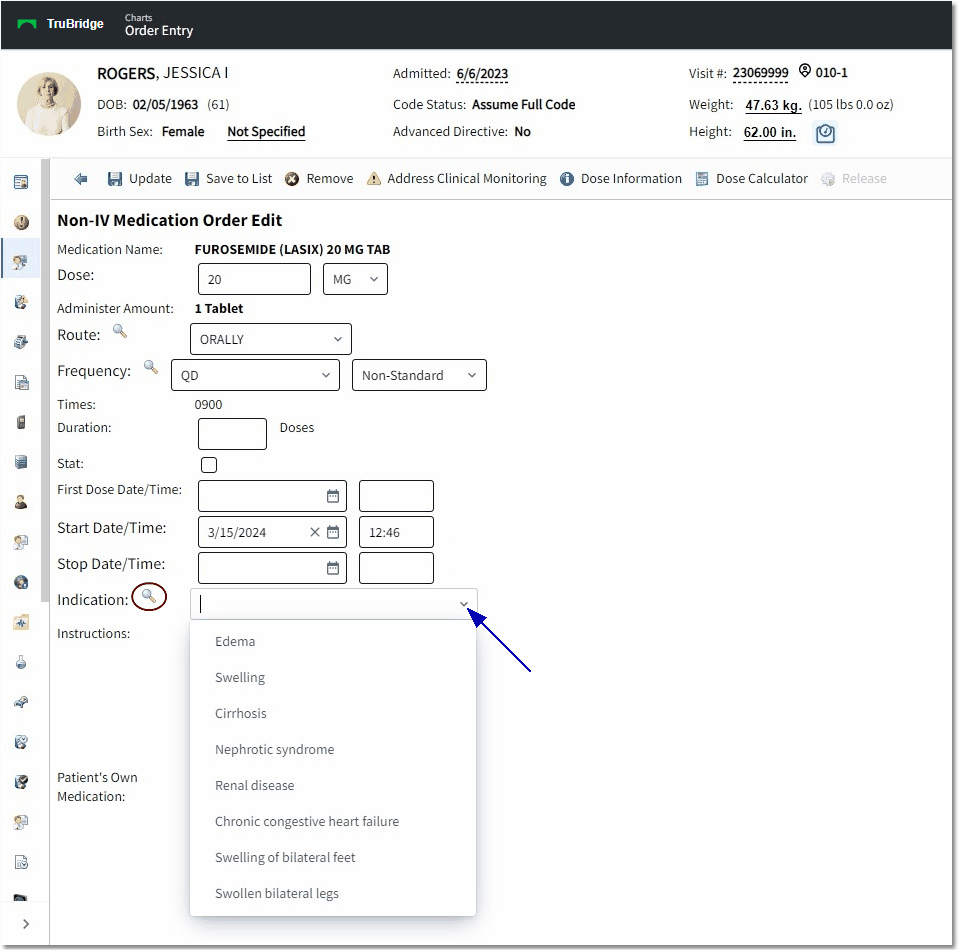Click the sidebar single person icon
The image size is (959, 952).
tap(21, 502)
